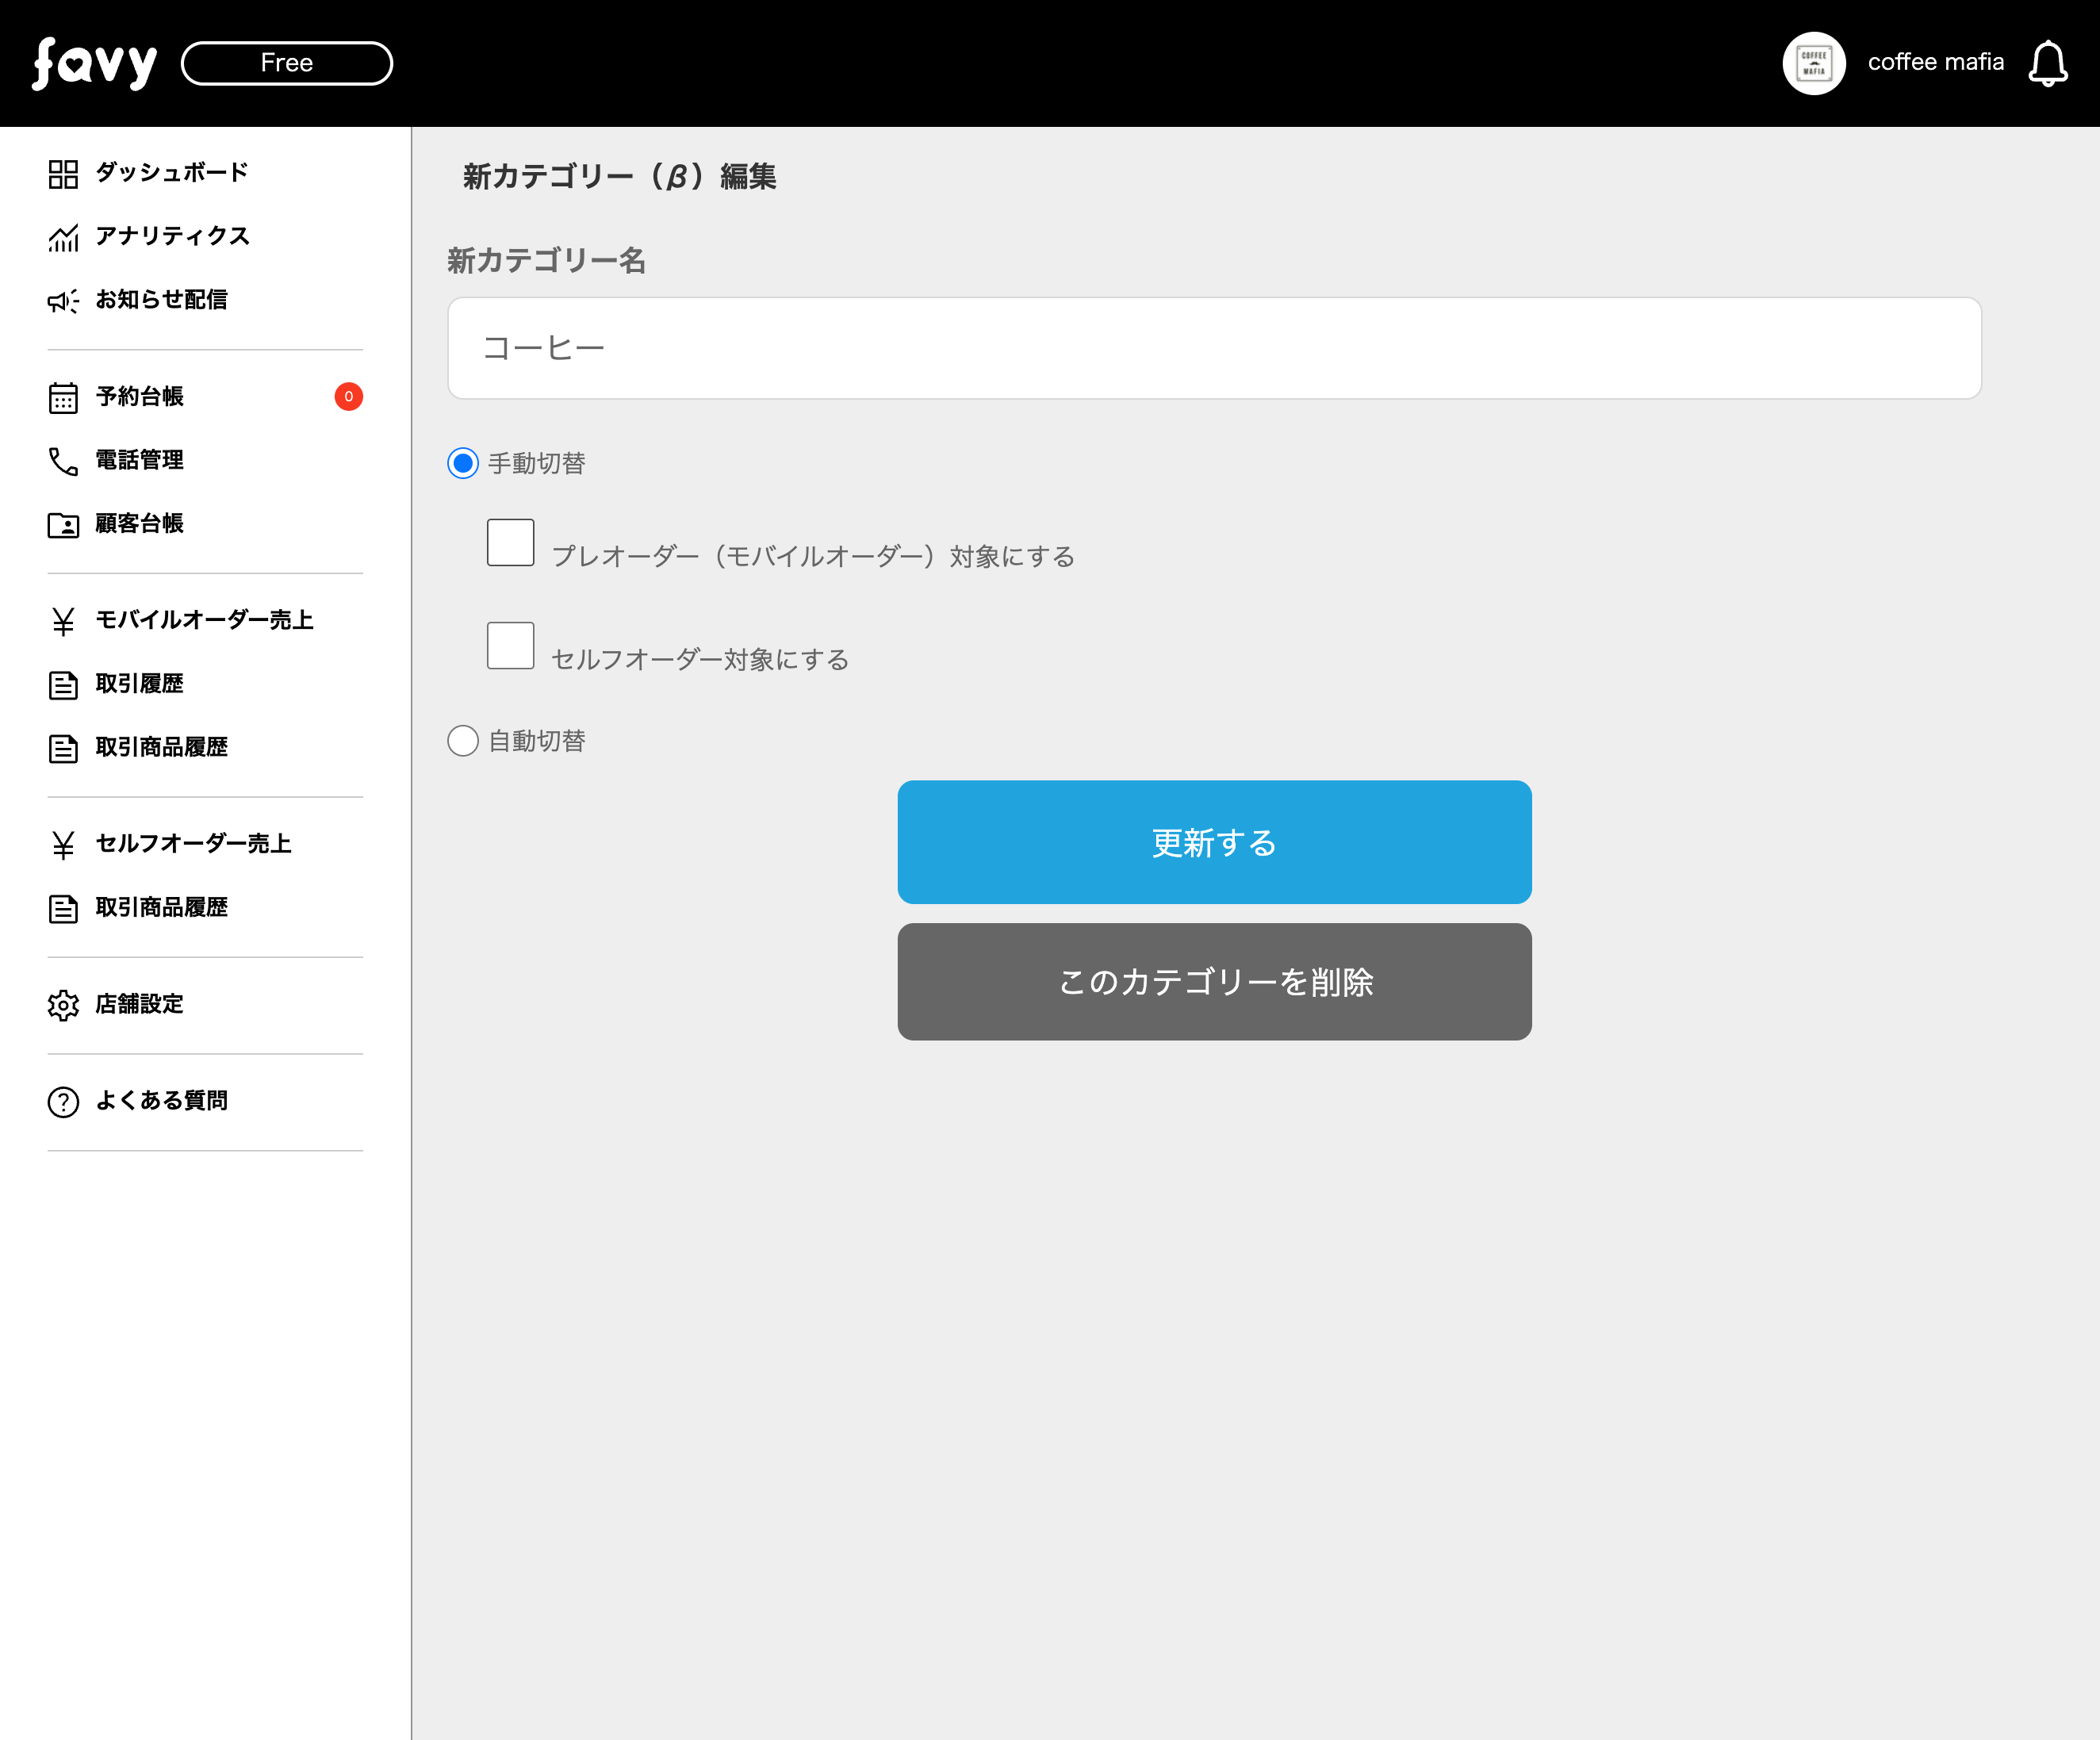Click the megaphone announcement icon

click(x=63, y=301)
